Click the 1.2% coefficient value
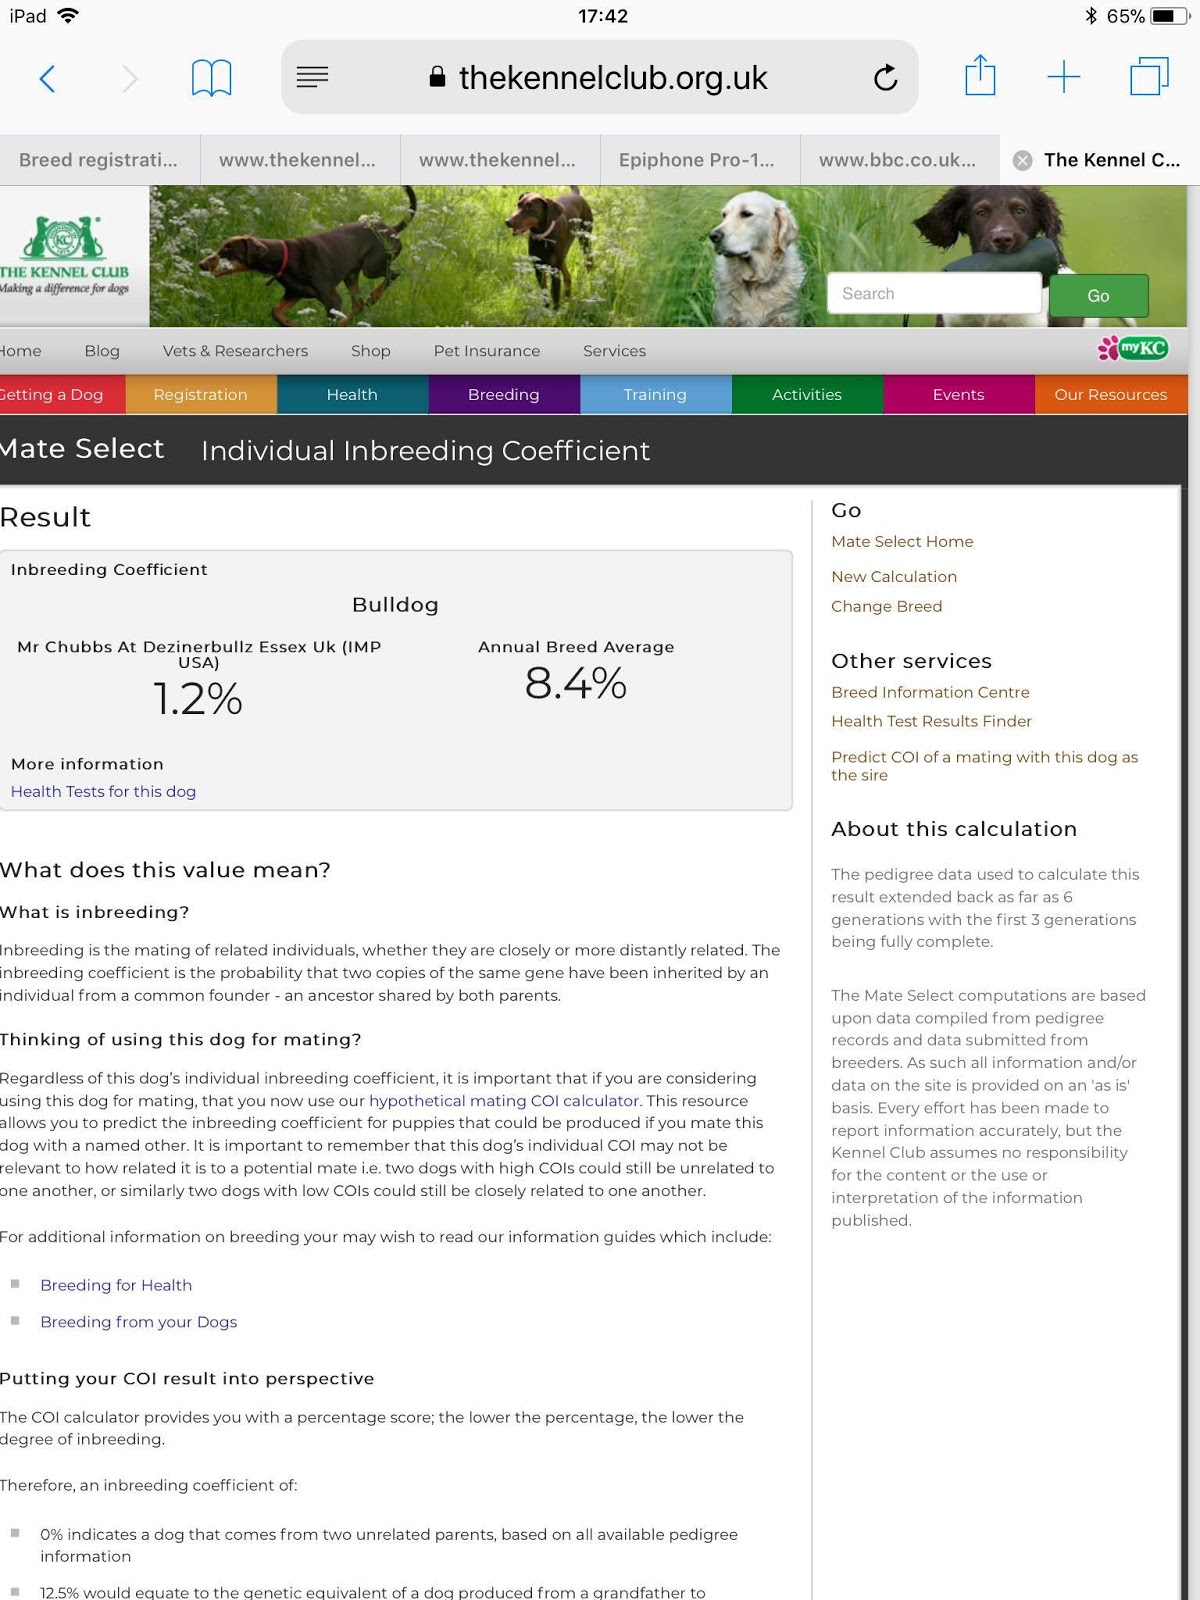The height and width of the screenshot is (1600, 1200). [198, 698]
